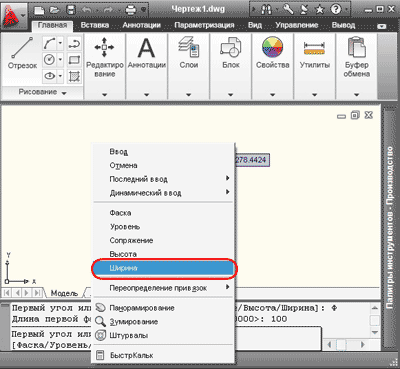Expand the circle tool dropdown arrow
This screenshot has width=400, height=369.
click(60, 60)
